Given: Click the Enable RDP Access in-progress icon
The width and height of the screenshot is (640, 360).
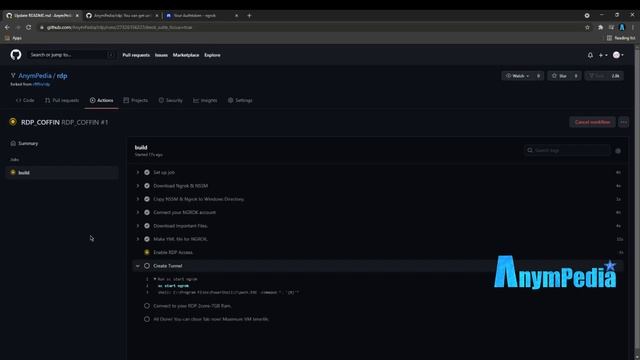Looking at the screenshot, I should point(147,252).
